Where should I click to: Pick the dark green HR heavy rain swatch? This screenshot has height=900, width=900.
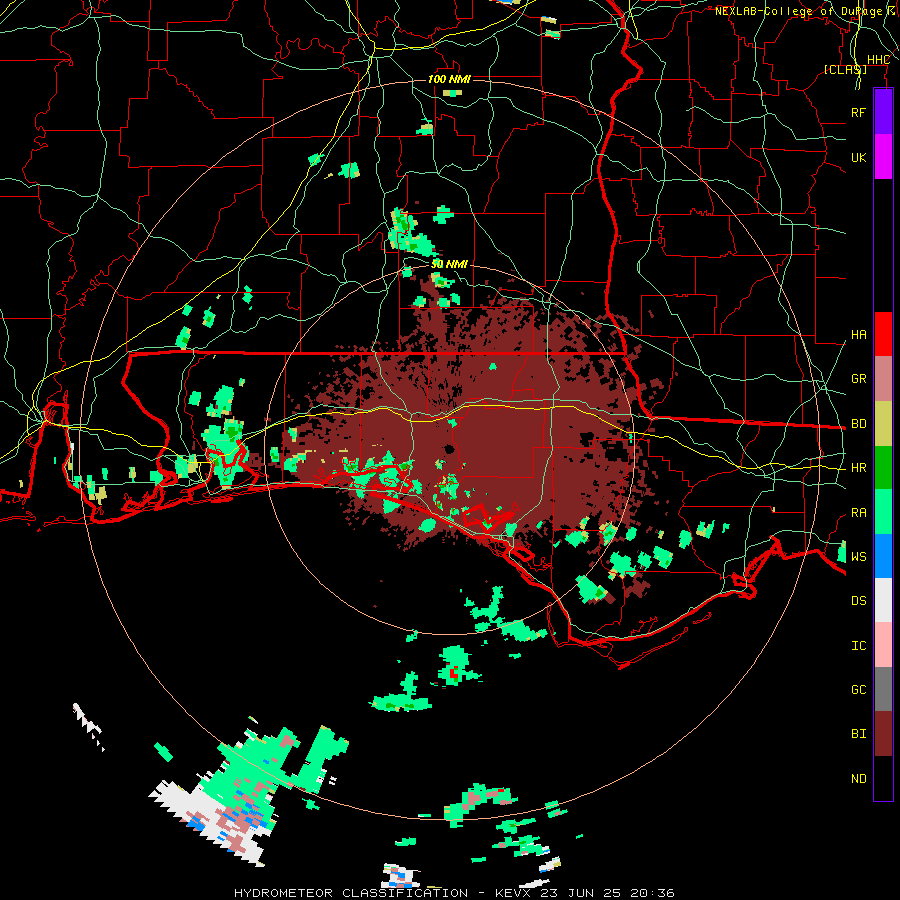tap(883, 468)
